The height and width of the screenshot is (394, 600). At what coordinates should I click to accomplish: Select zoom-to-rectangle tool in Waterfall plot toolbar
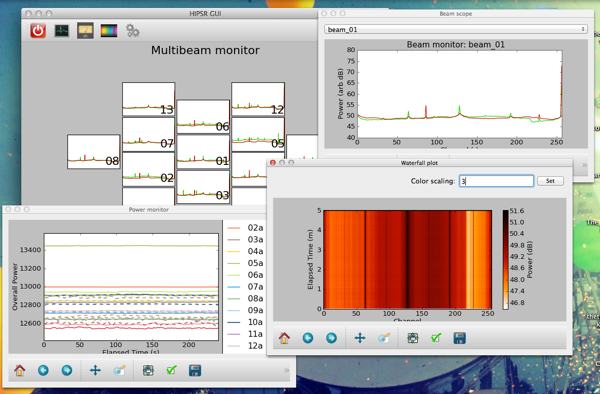click(x=384, y=338)
